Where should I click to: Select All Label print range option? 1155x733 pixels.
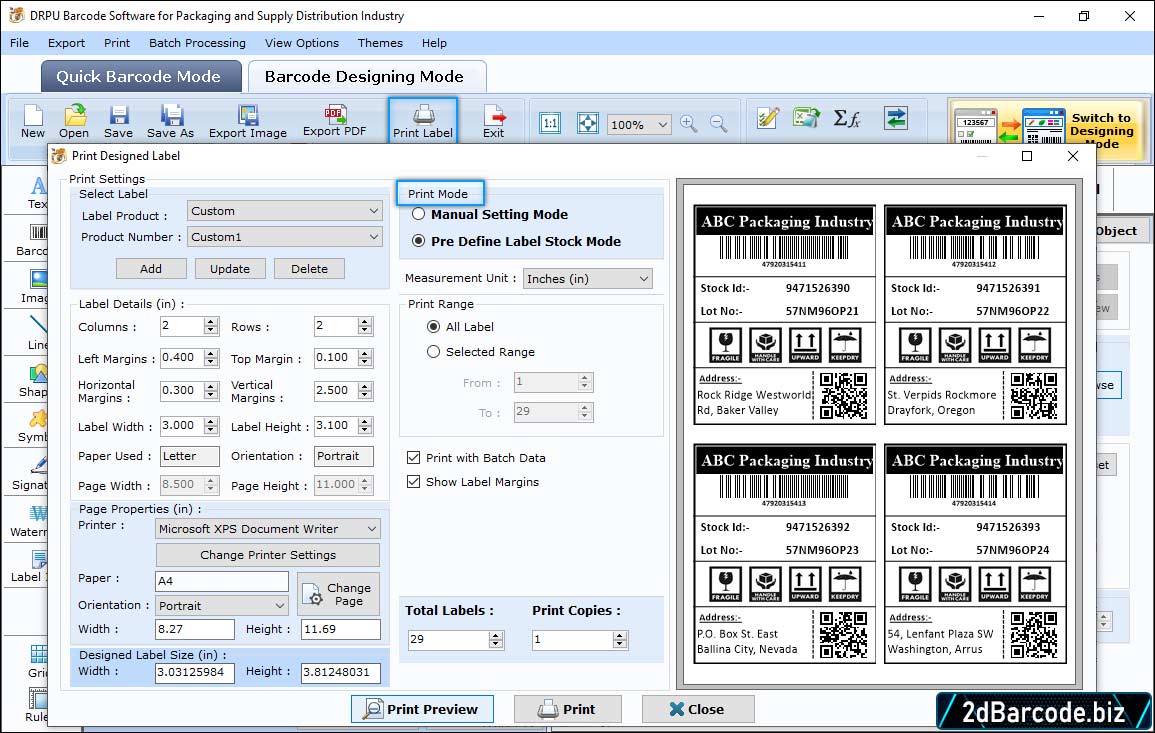pos(433,326)
